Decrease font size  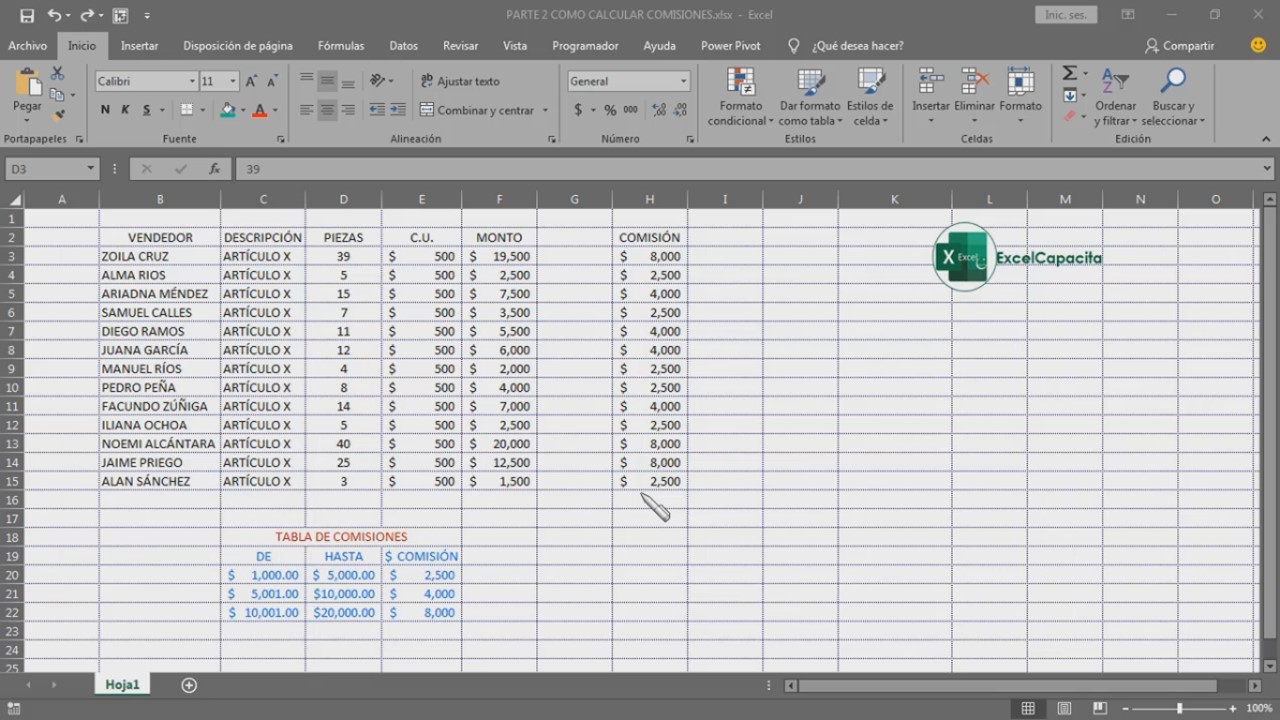[272, 81]
